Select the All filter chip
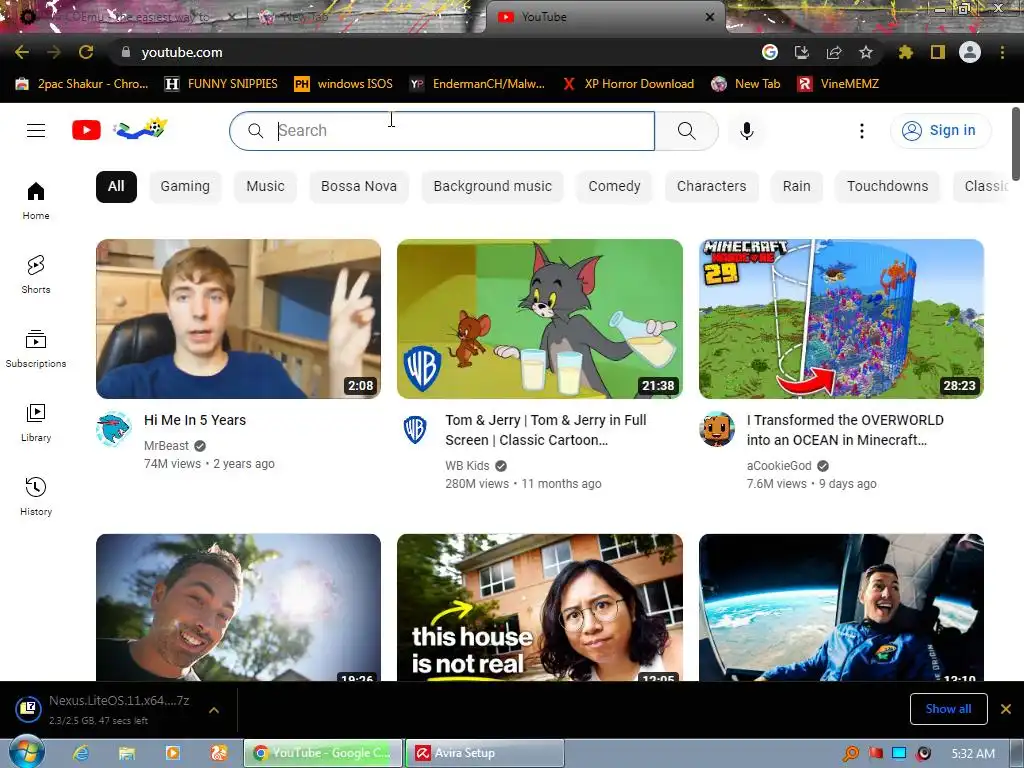Screen dimensions: 1024x768 [x=116, y=187]
